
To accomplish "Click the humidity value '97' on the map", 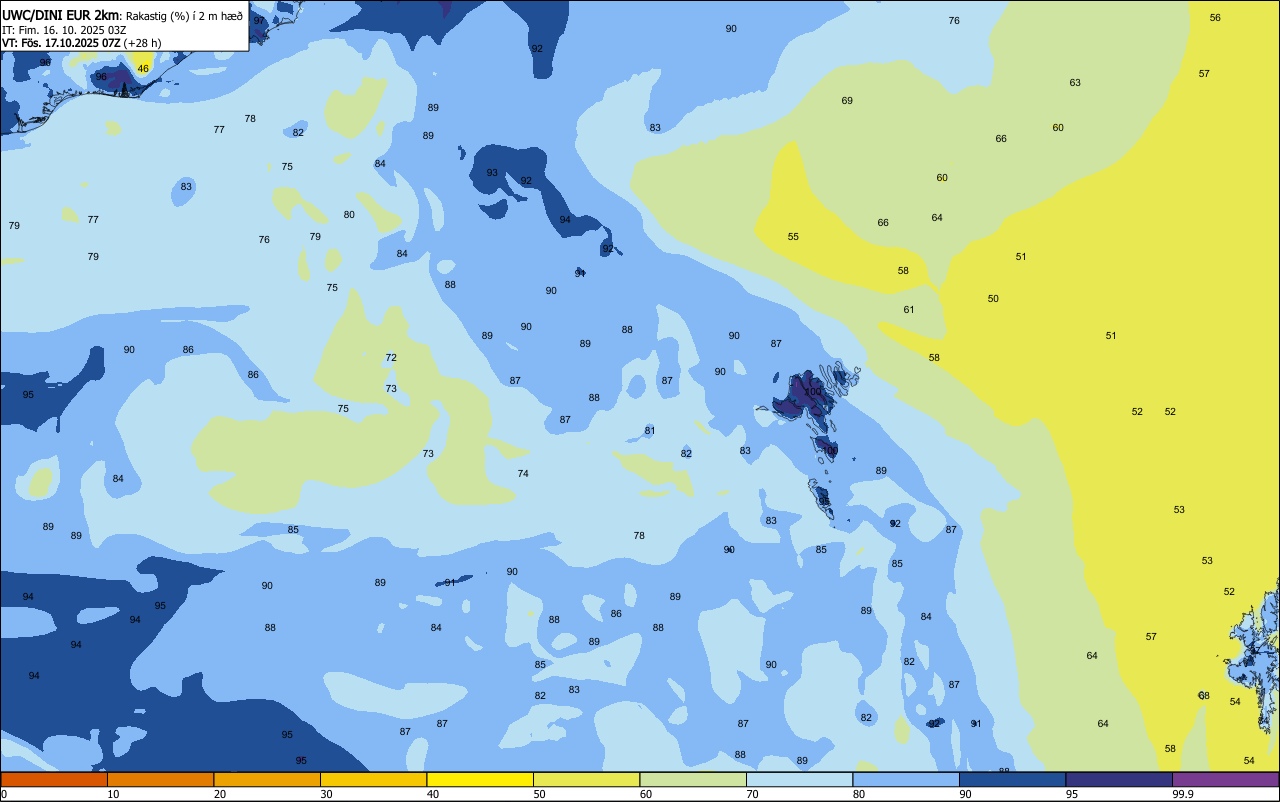I will tap(259, 21).
